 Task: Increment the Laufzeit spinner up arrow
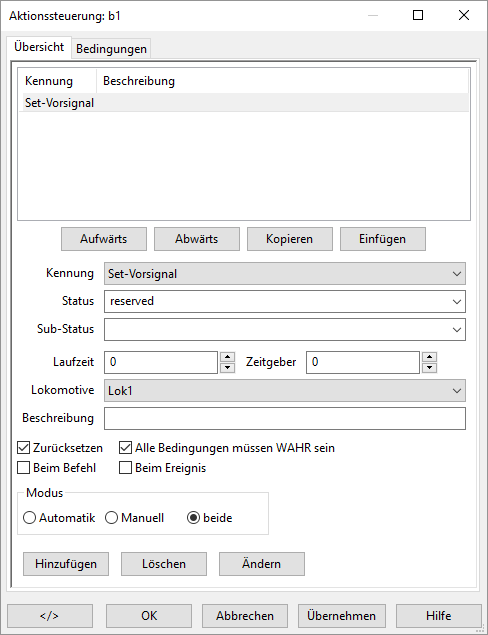(x=228, y=357)
